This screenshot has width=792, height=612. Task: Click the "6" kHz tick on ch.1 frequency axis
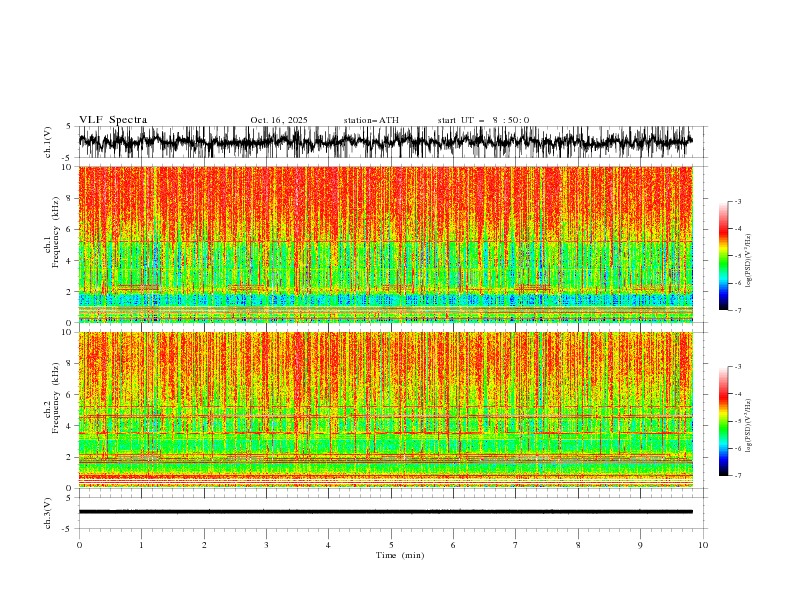(70, 230)
